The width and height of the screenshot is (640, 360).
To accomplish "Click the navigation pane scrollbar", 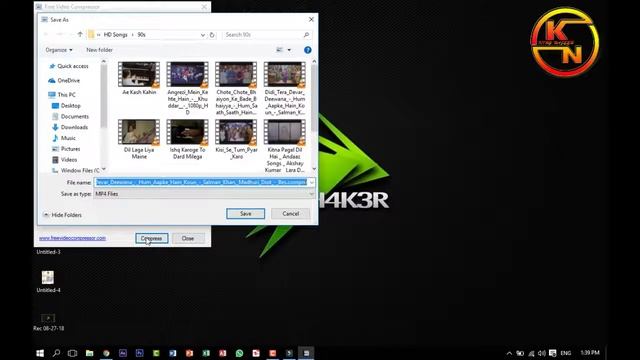I will pyautogui.click(x=104, y=96).
